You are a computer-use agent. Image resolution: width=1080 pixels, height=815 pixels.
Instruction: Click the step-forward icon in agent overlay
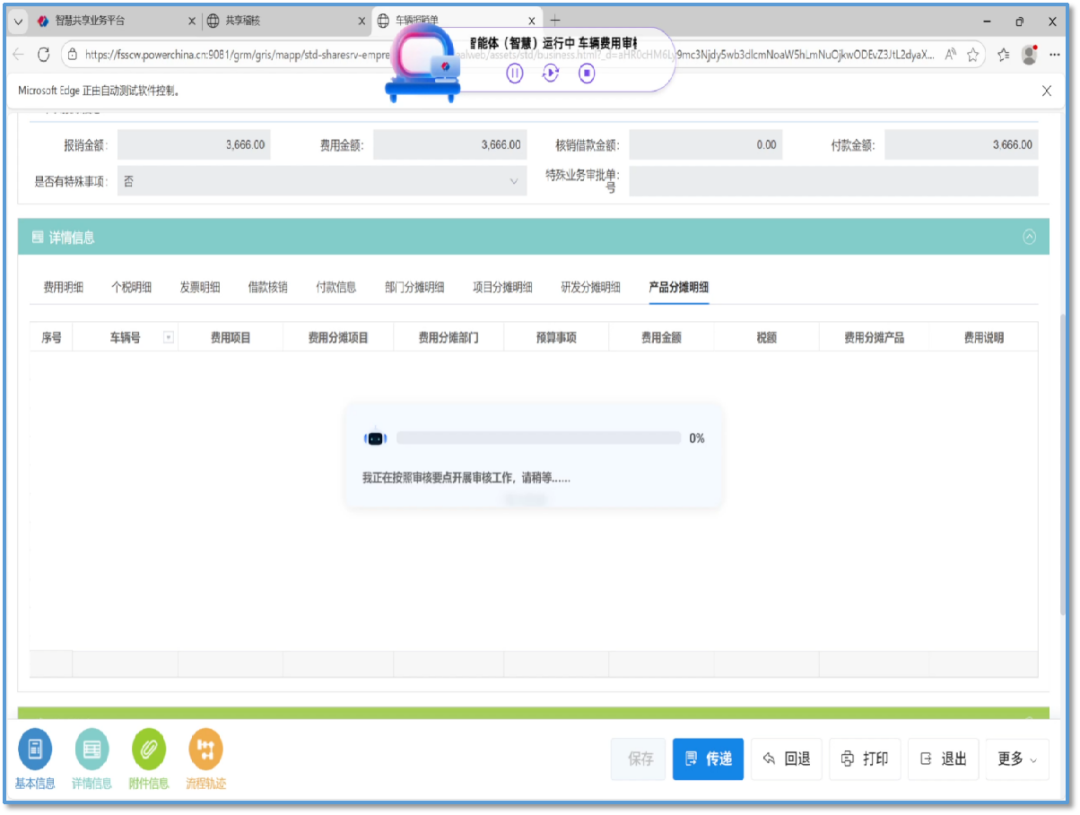point(550,73)
